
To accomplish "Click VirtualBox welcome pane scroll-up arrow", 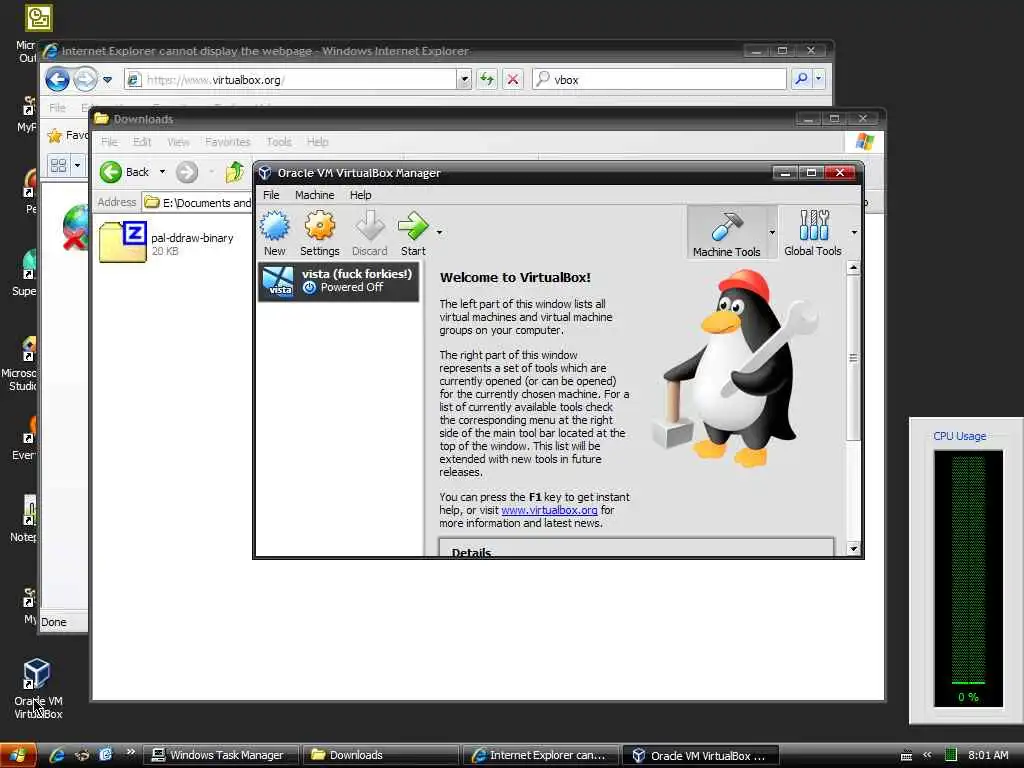I will click(854, 268).
